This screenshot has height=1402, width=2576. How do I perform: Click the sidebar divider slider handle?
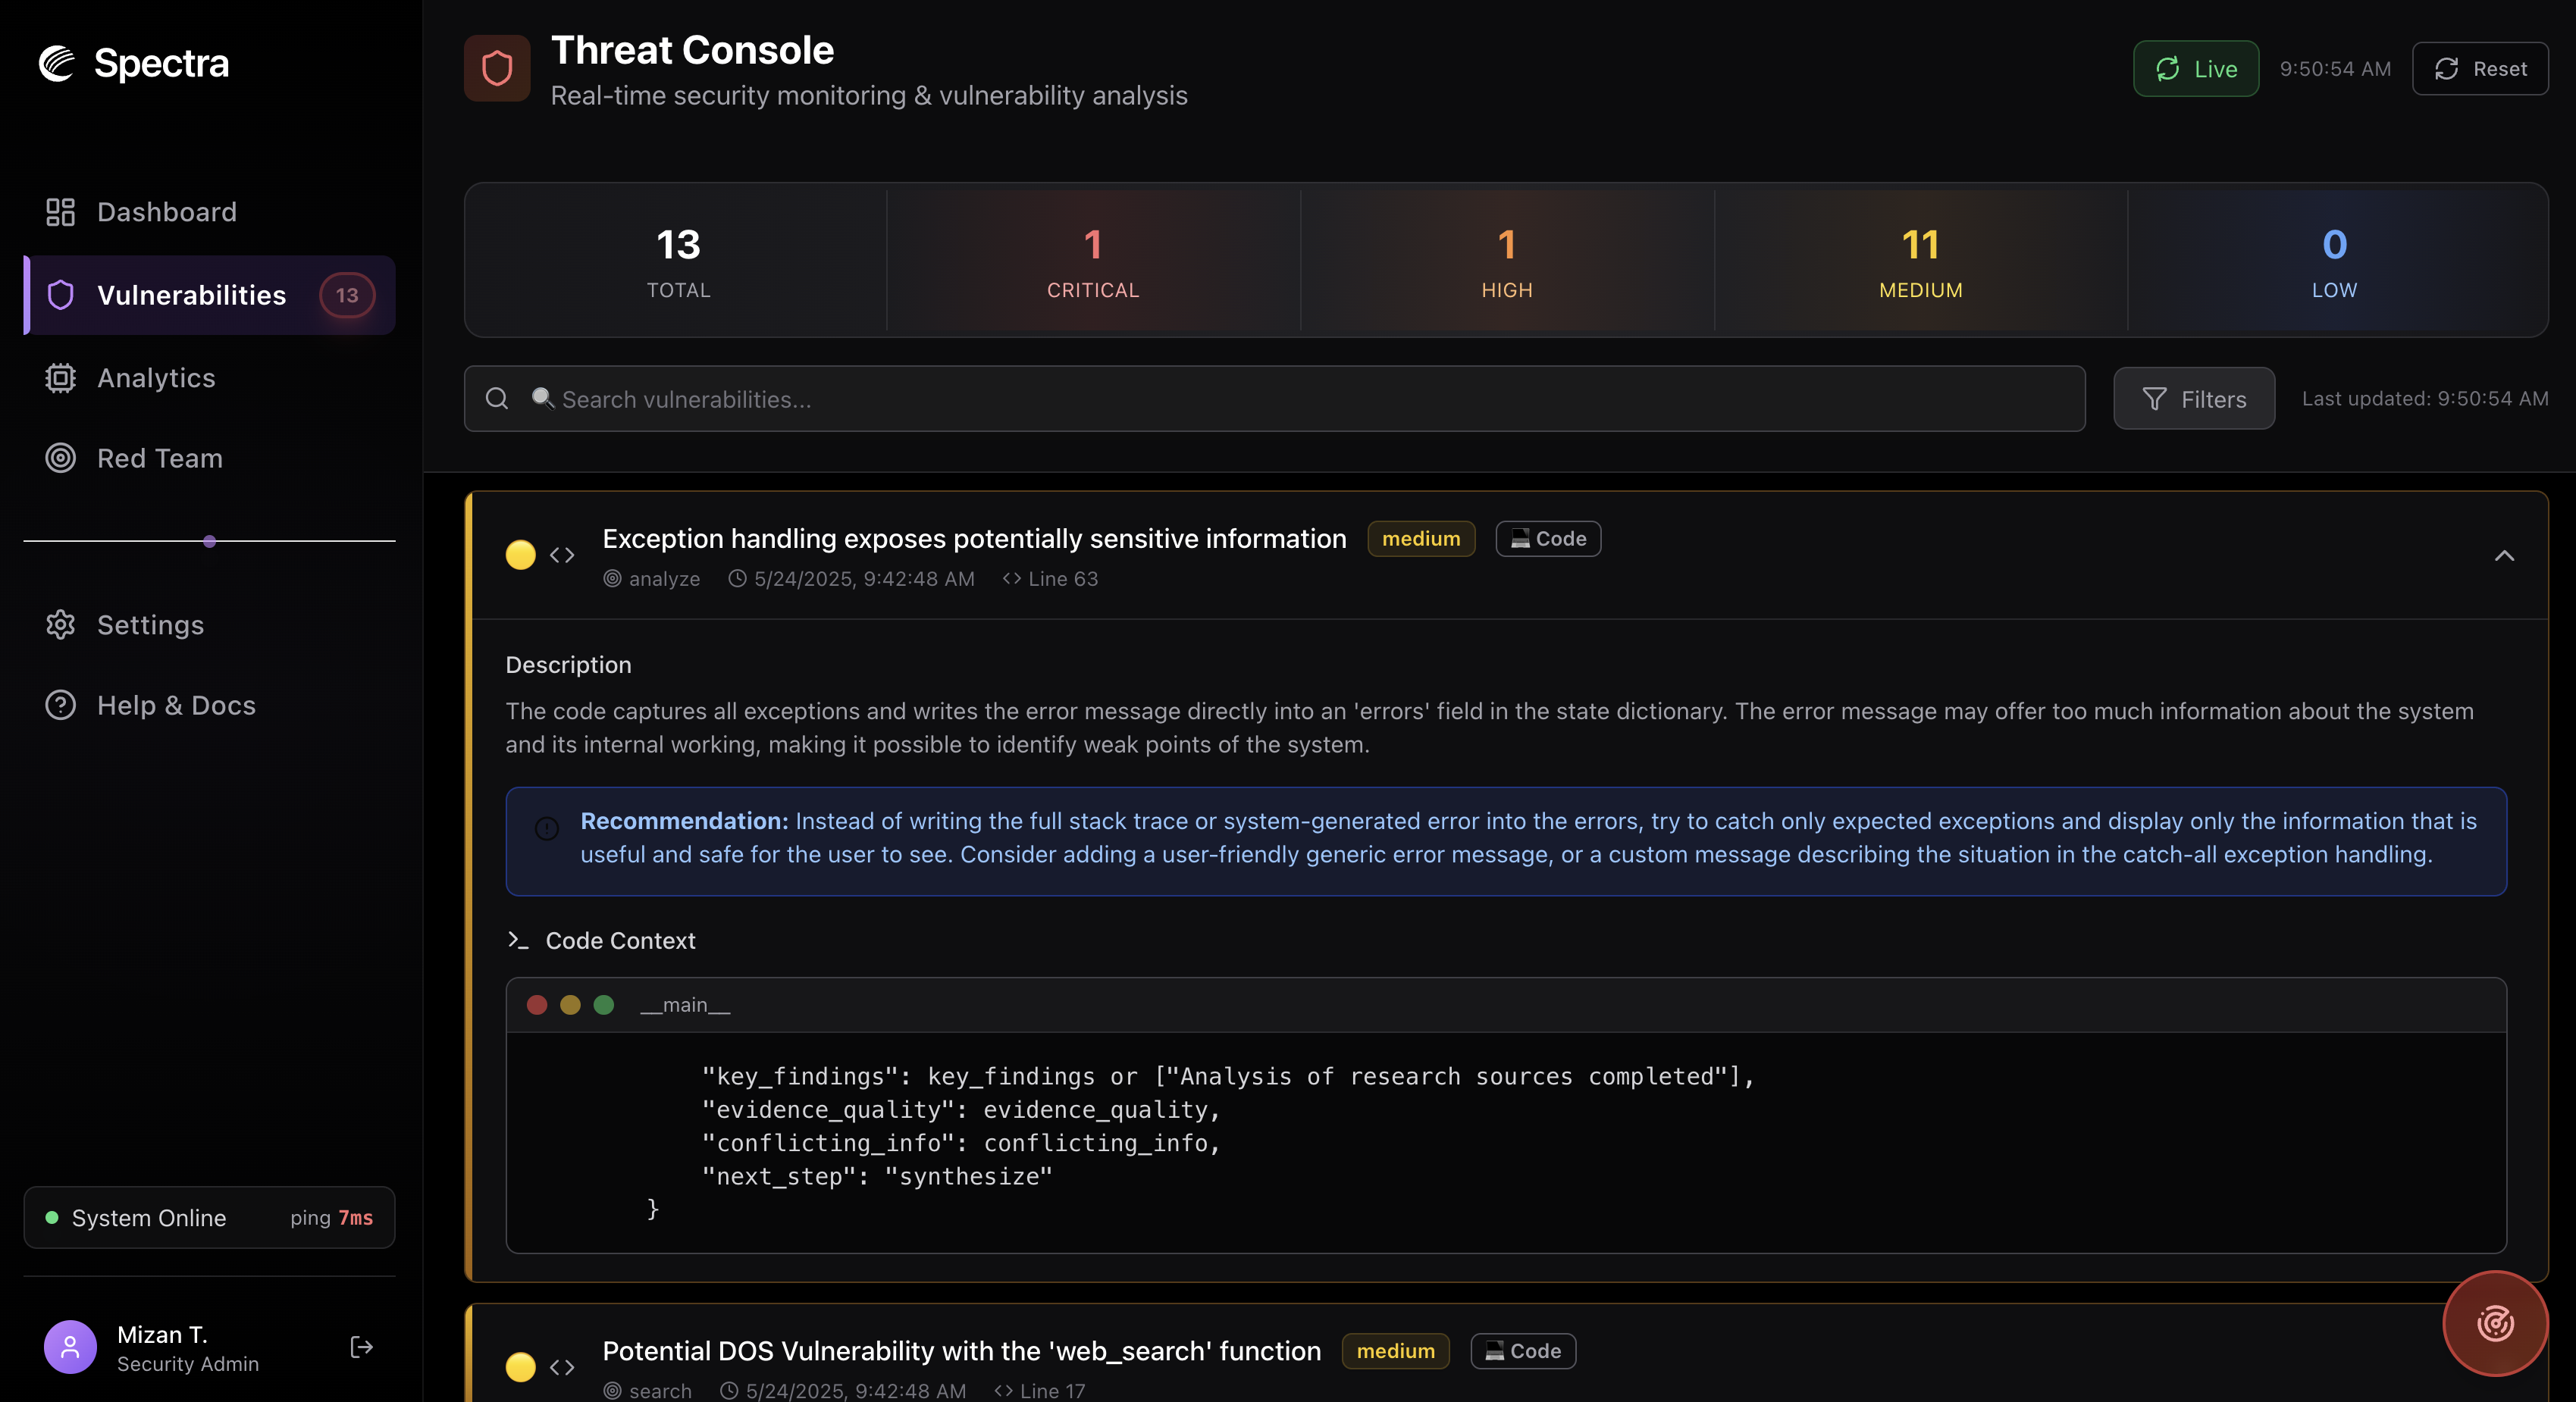point(209,541)
